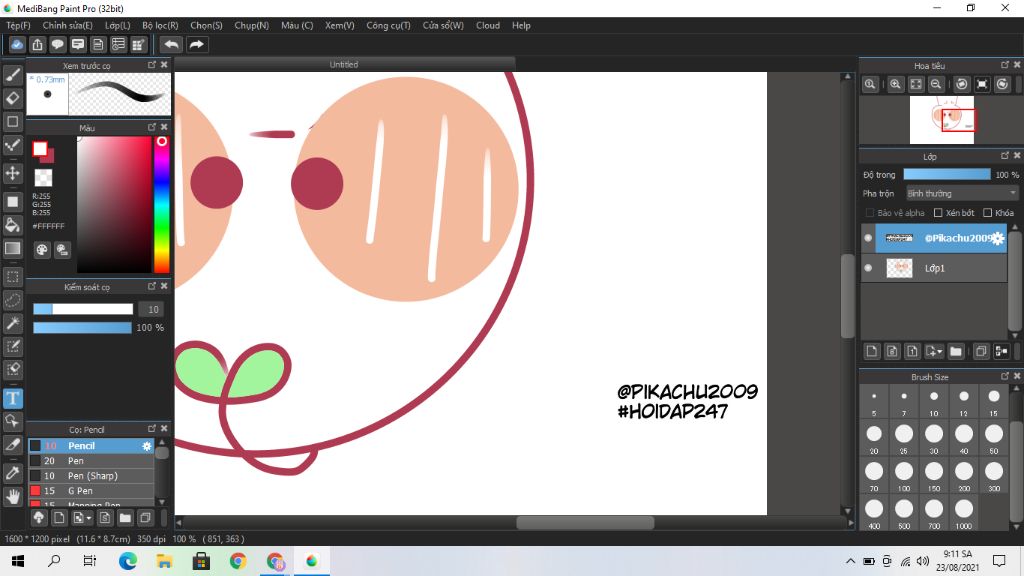The height and width of the screenshot is (576, 1024).
Task: Switch to the Untitled canvas tab
Action: point(344,64)
